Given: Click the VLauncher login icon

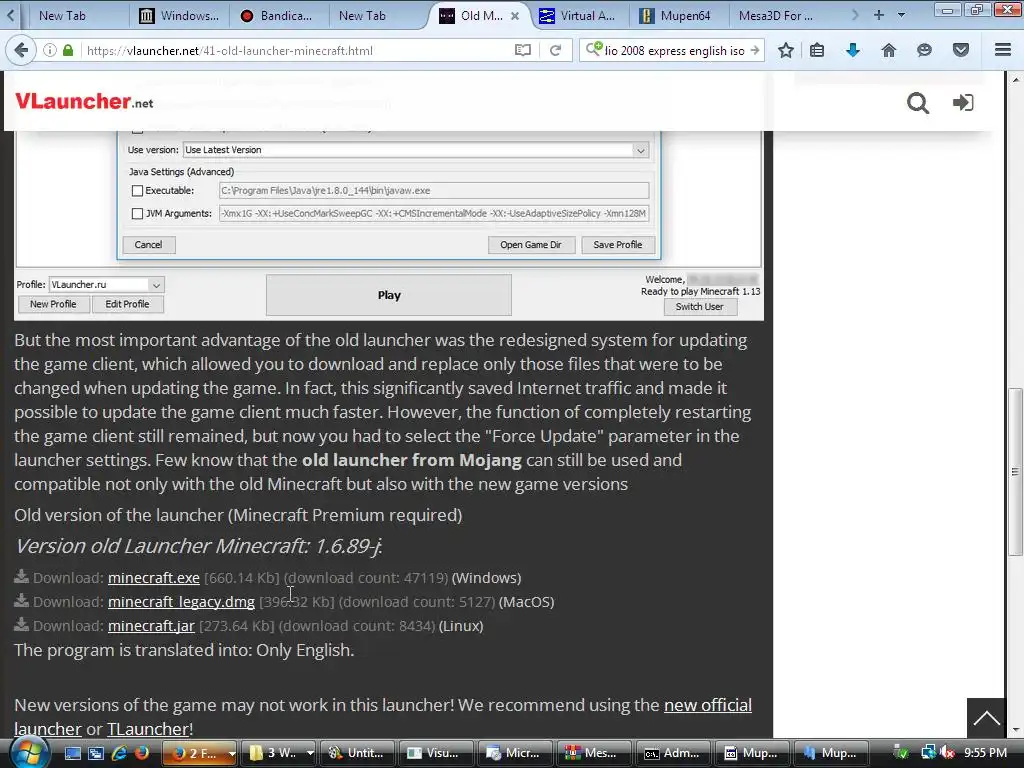Looking at the screenshot, I should (963, 103).
